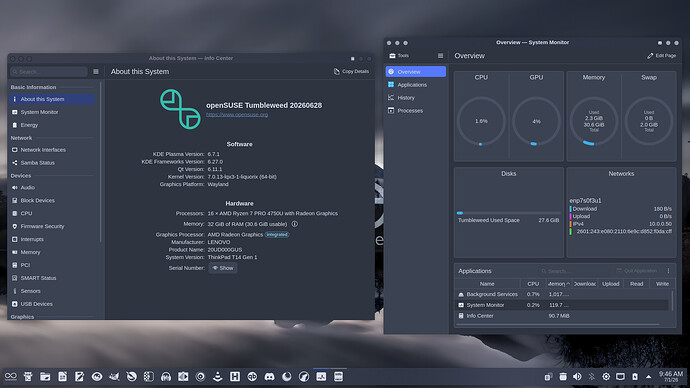Open the Audio devices page
Image resolution: width=690 pixels, height=388 pixels.
tap(52, 187)
